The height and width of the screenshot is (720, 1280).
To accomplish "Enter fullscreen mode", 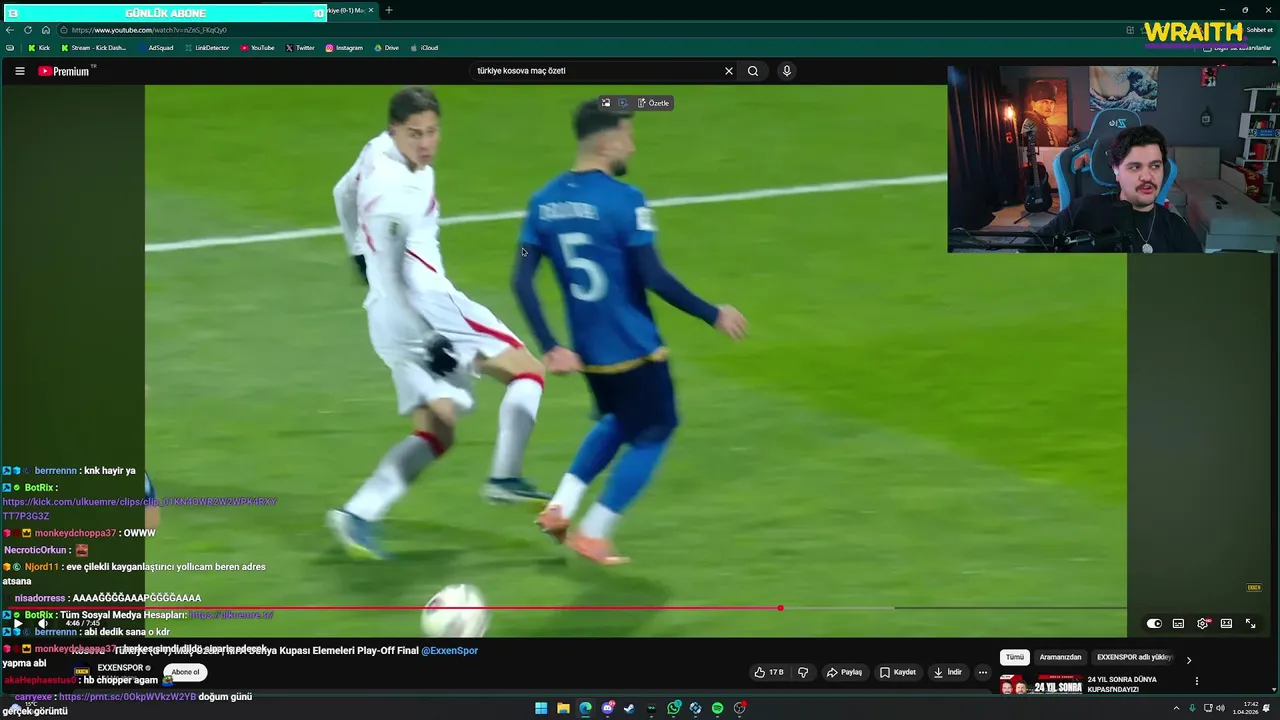I will click(x=1250, y=623).
